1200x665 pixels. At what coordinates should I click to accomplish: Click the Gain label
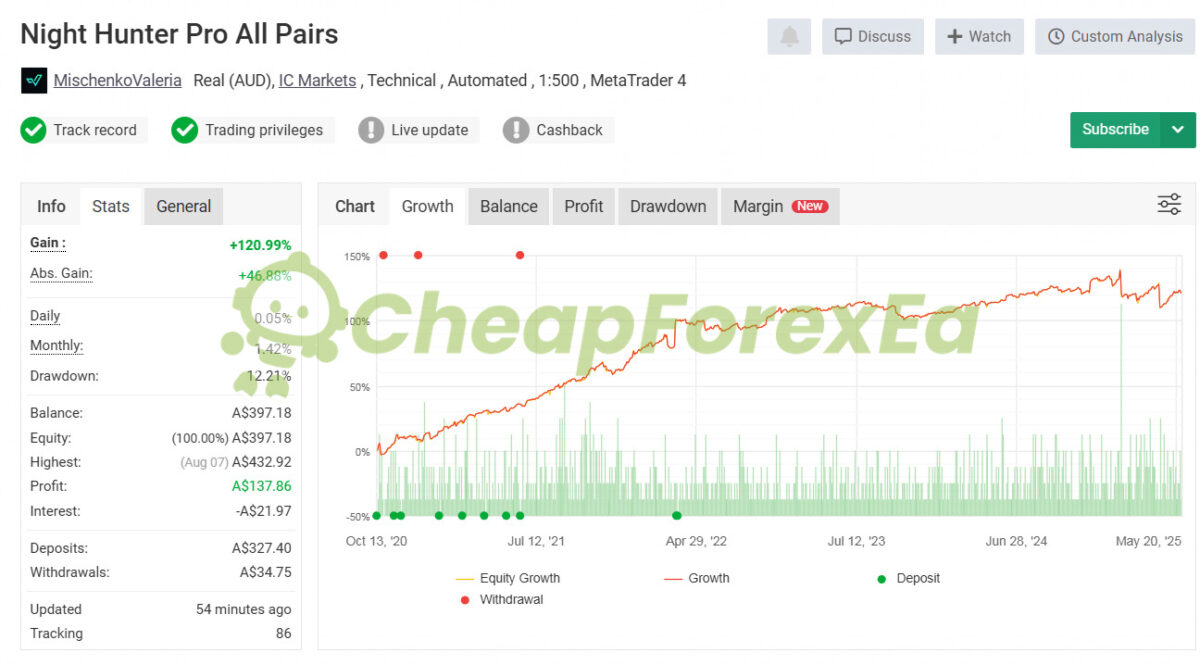click(x=48, y=243)
